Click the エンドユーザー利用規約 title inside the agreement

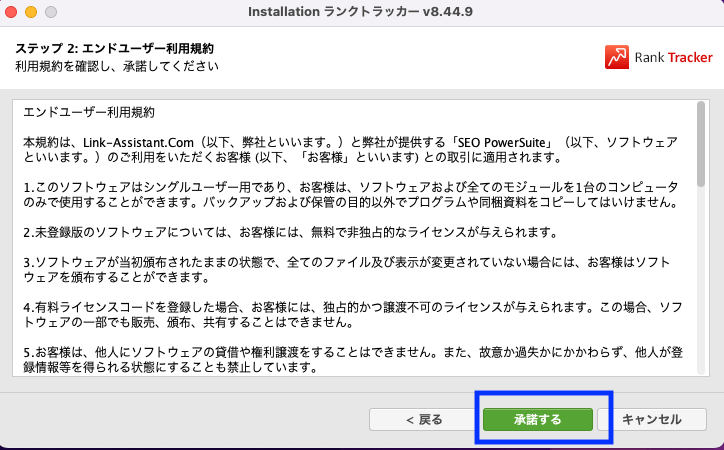(89, 112)
